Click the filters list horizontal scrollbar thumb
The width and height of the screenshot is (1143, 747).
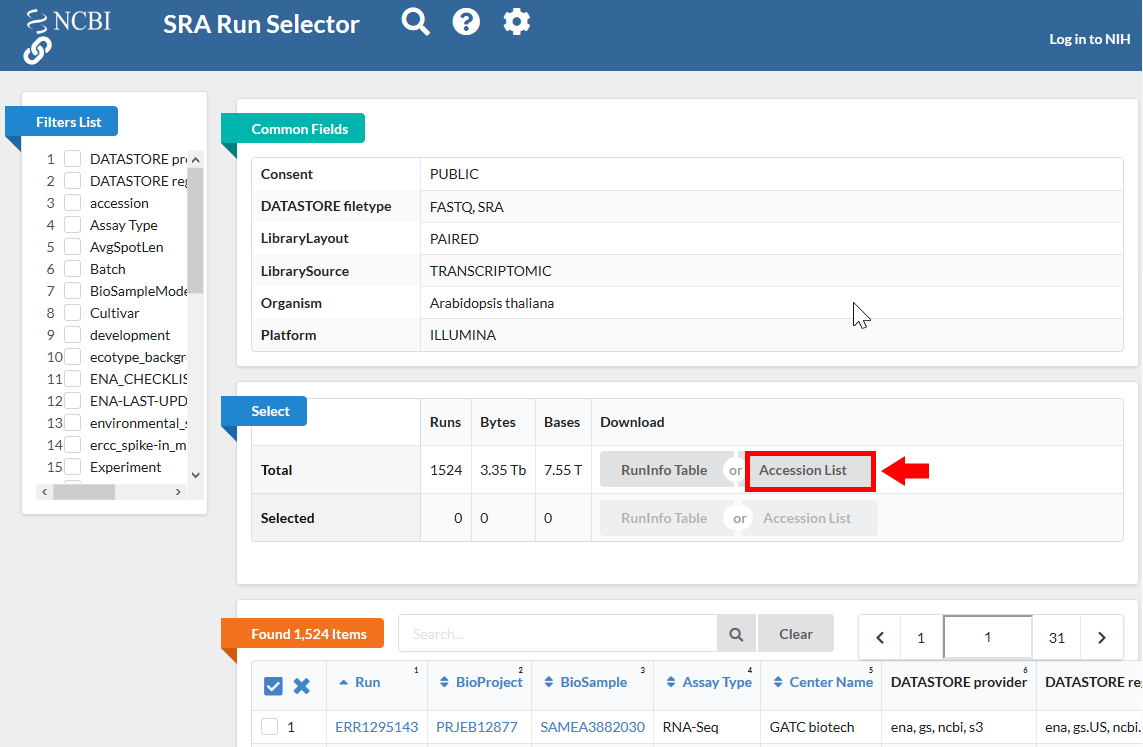(84, 492)
